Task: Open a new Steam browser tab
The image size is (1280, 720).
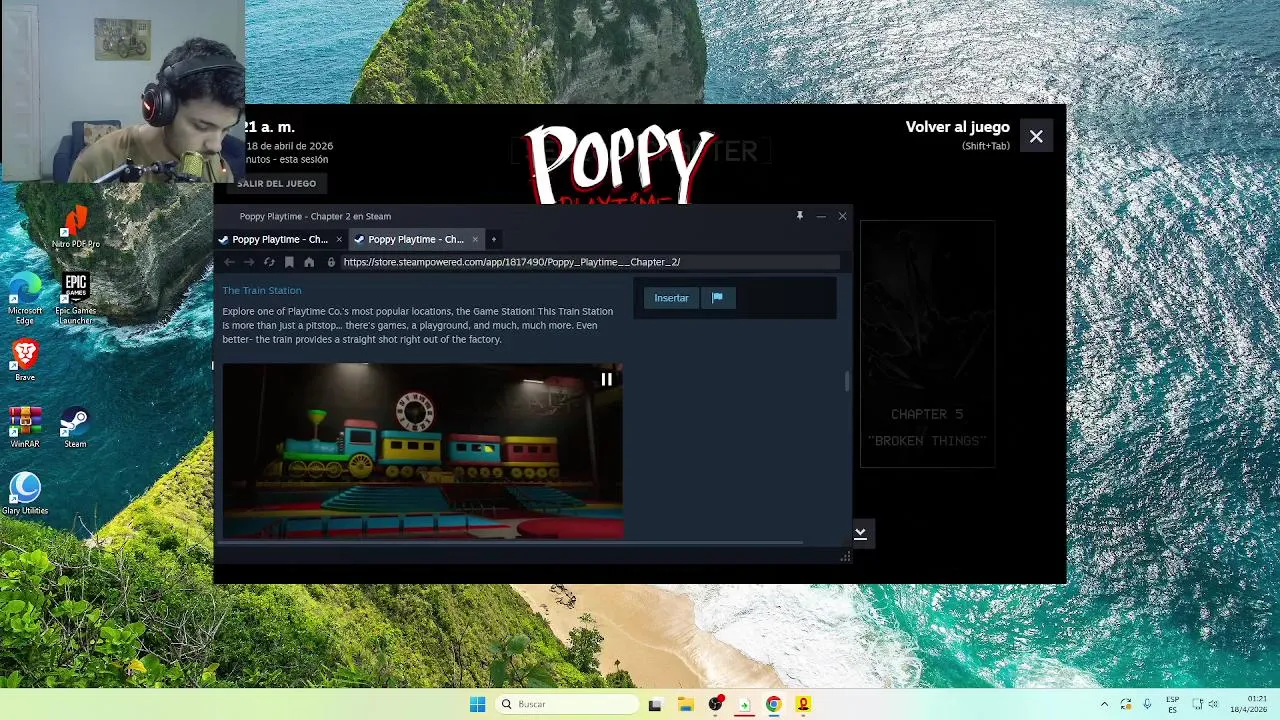Action: (x=493, y=239)
